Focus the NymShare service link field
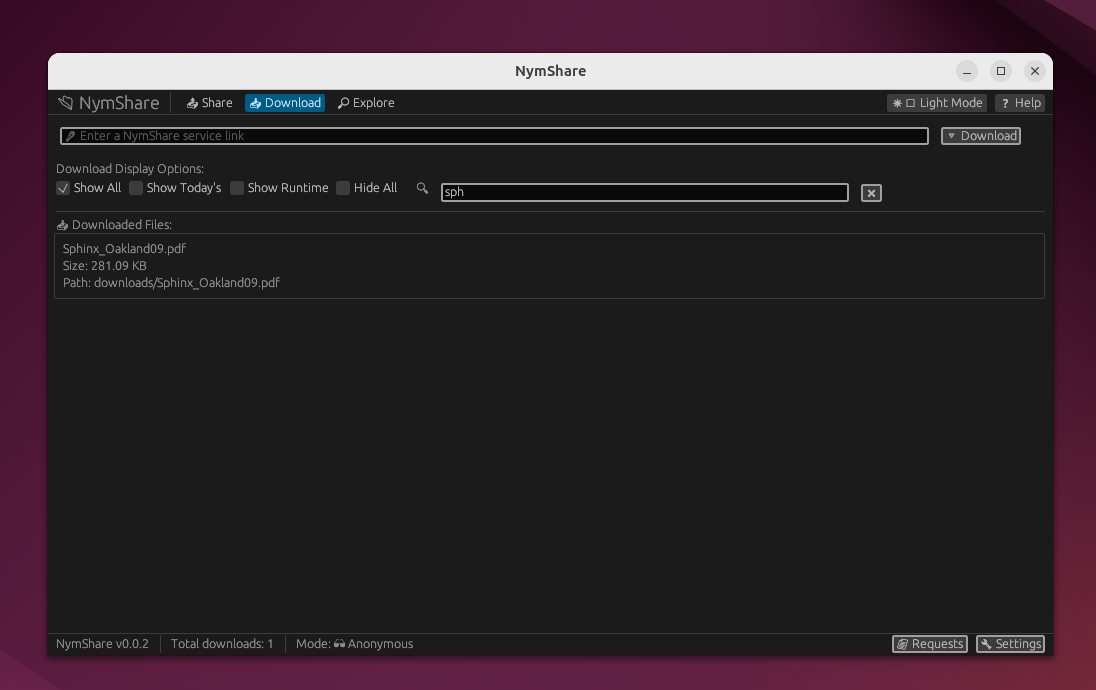This screenshot has height=690, width=1096. pyautogui.click(x=494, y=136)
